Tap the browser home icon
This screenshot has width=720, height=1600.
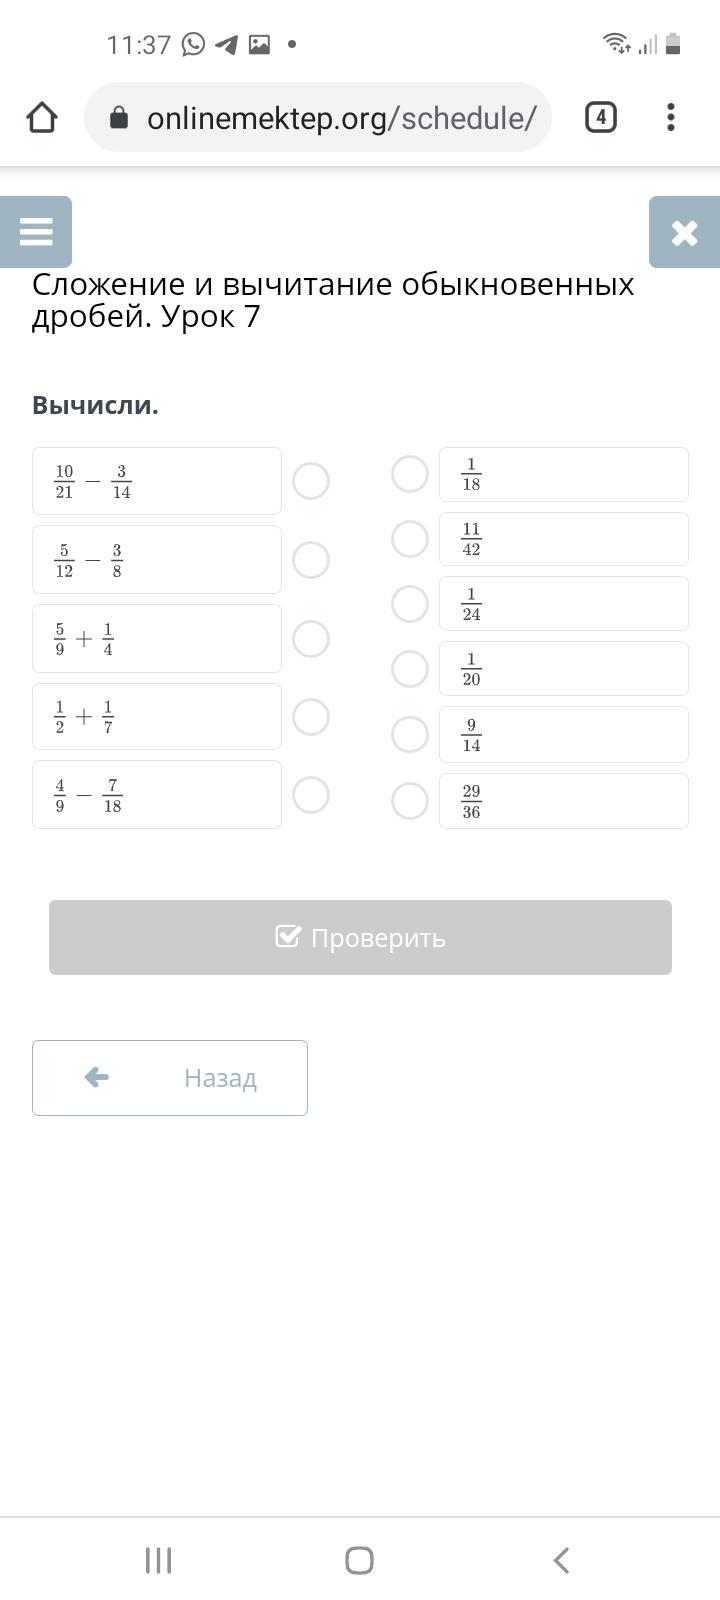[42, 118]
